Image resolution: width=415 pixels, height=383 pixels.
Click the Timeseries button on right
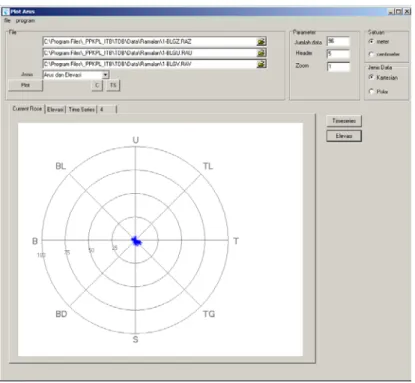click(x=344, y=121)
